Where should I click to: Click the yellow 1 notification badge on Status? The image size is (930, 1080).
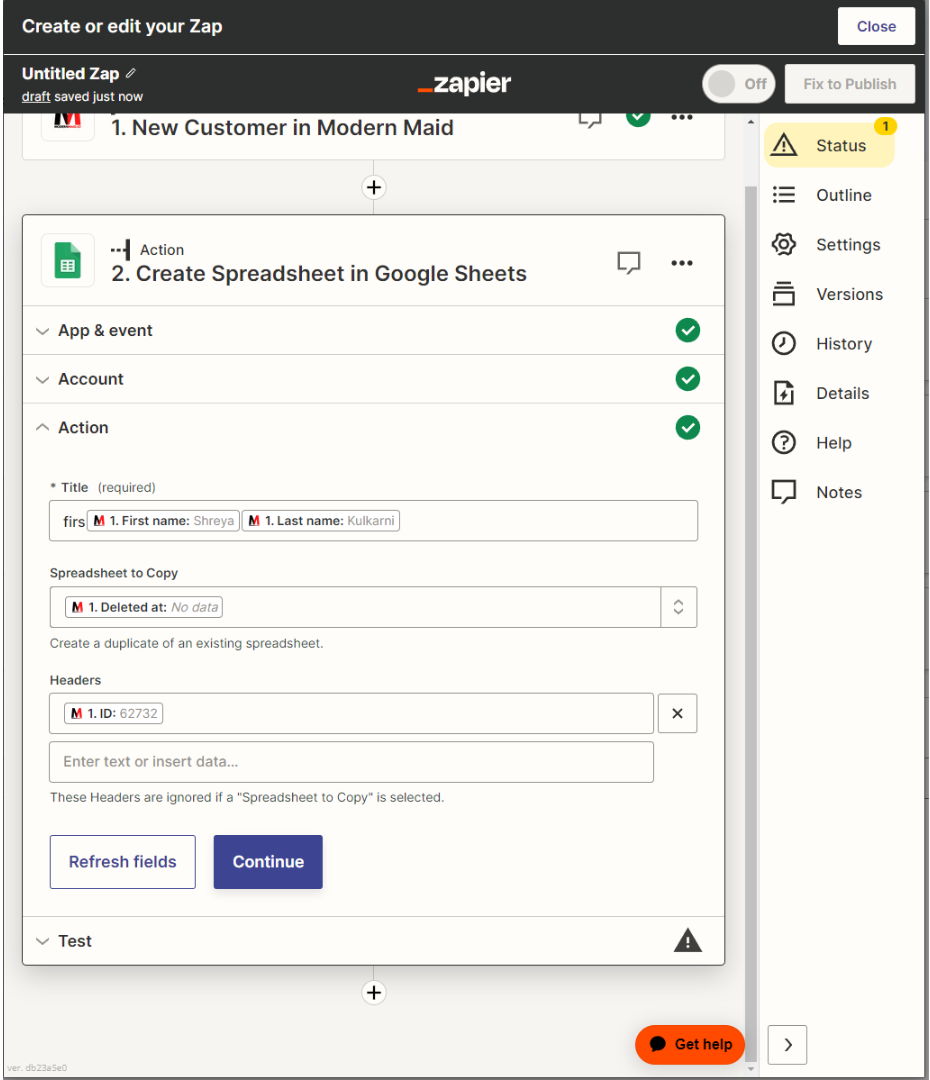click(885, 126)
